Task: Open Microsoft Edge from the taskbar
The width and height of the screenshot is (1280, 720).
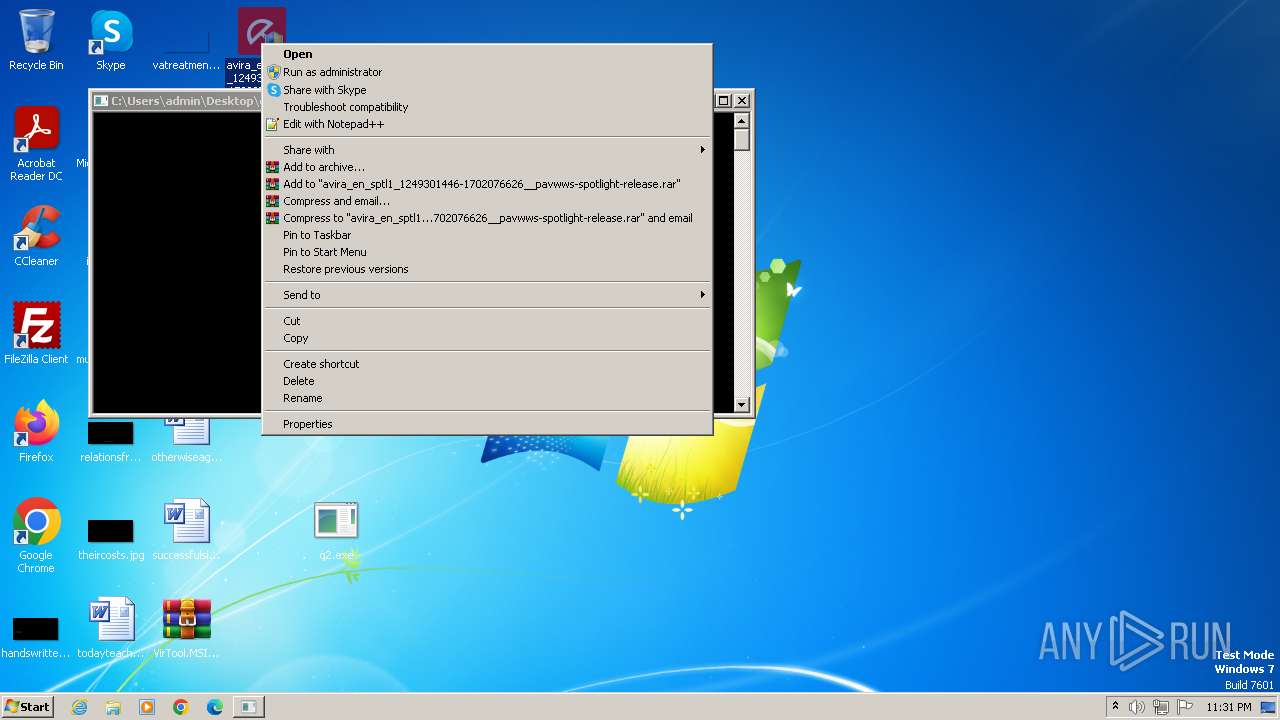Action: [215, 707]
